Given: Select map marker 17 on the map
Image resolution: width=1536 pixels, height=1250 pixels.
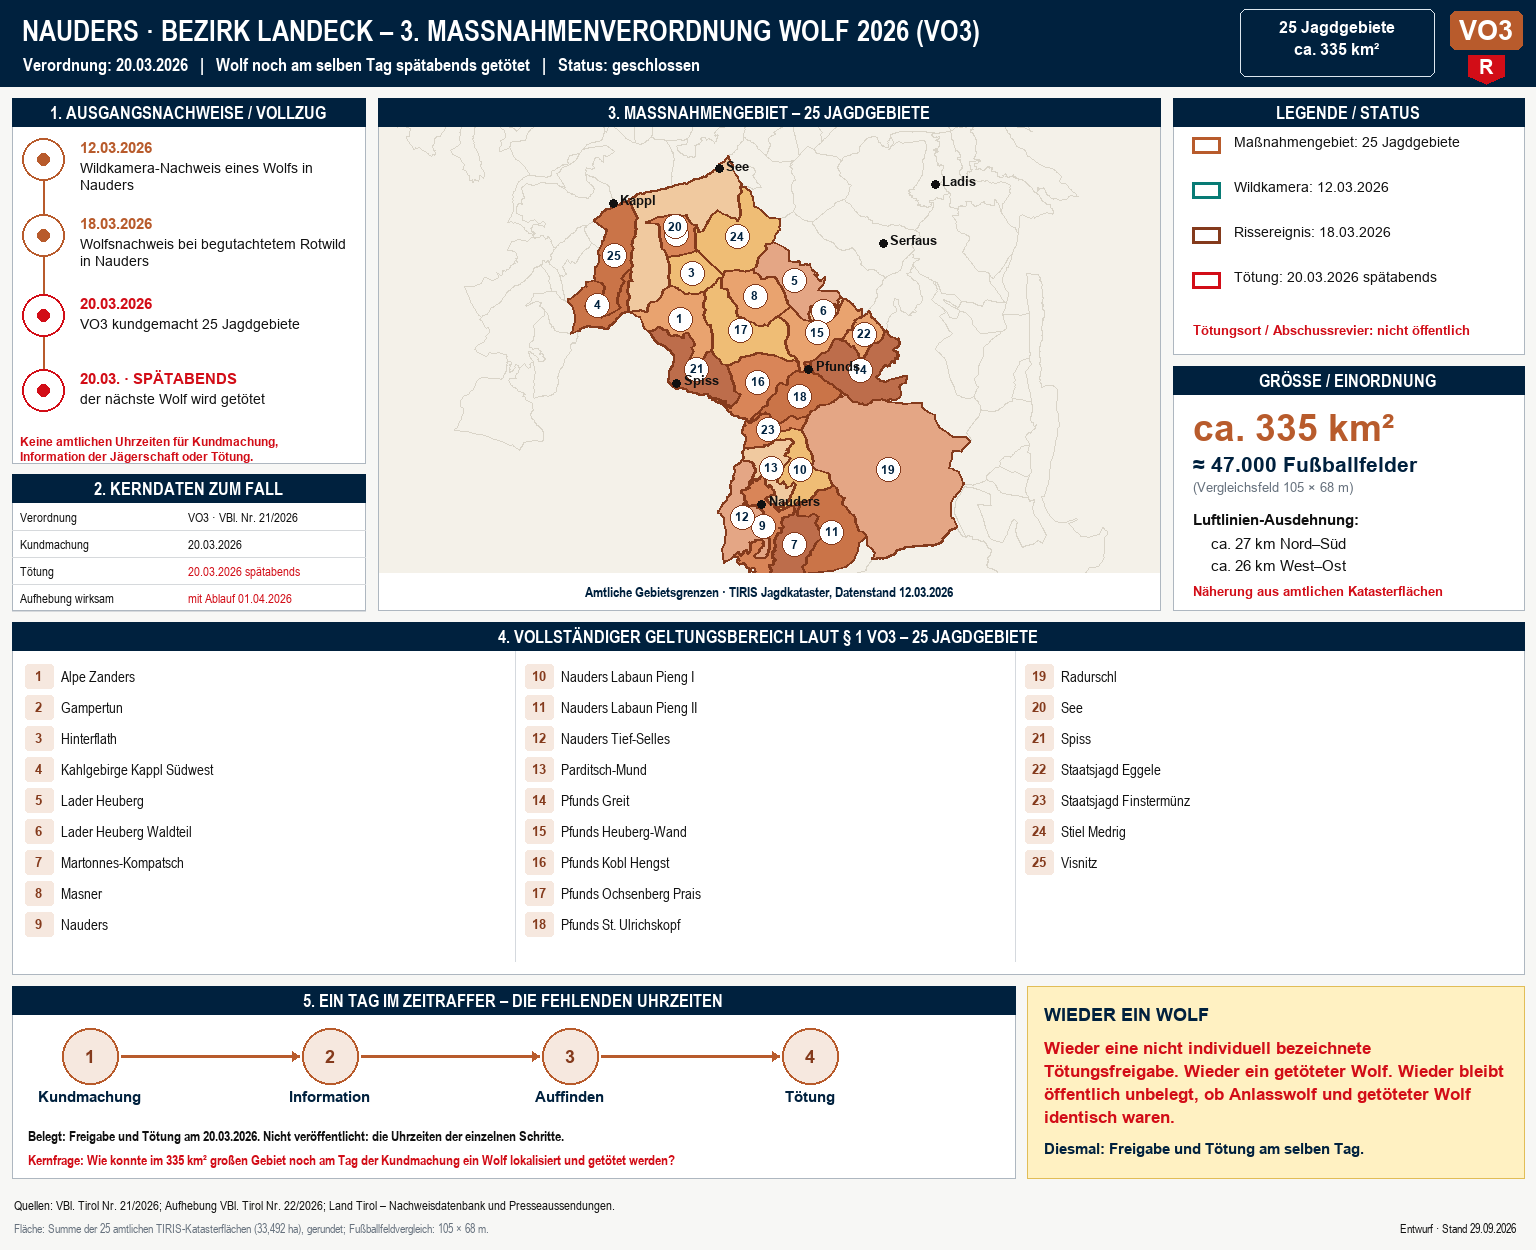Looking at the screenshot, I should (740, 330).
